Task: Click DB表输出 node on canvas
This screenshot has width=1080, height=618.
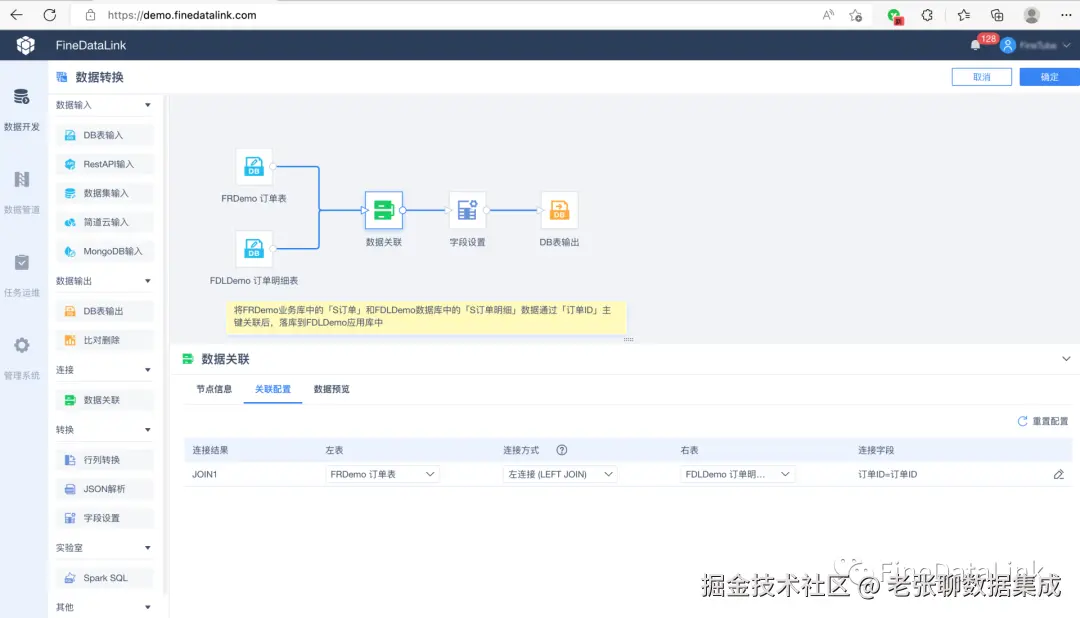Action: (x=559, y=210)
